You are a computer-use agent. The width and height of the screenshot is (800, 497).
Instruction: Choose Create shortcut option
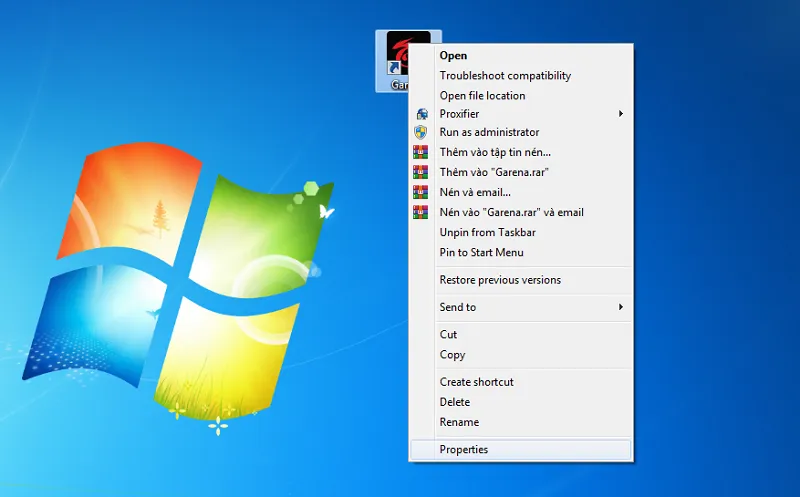[x=476, y=382]
